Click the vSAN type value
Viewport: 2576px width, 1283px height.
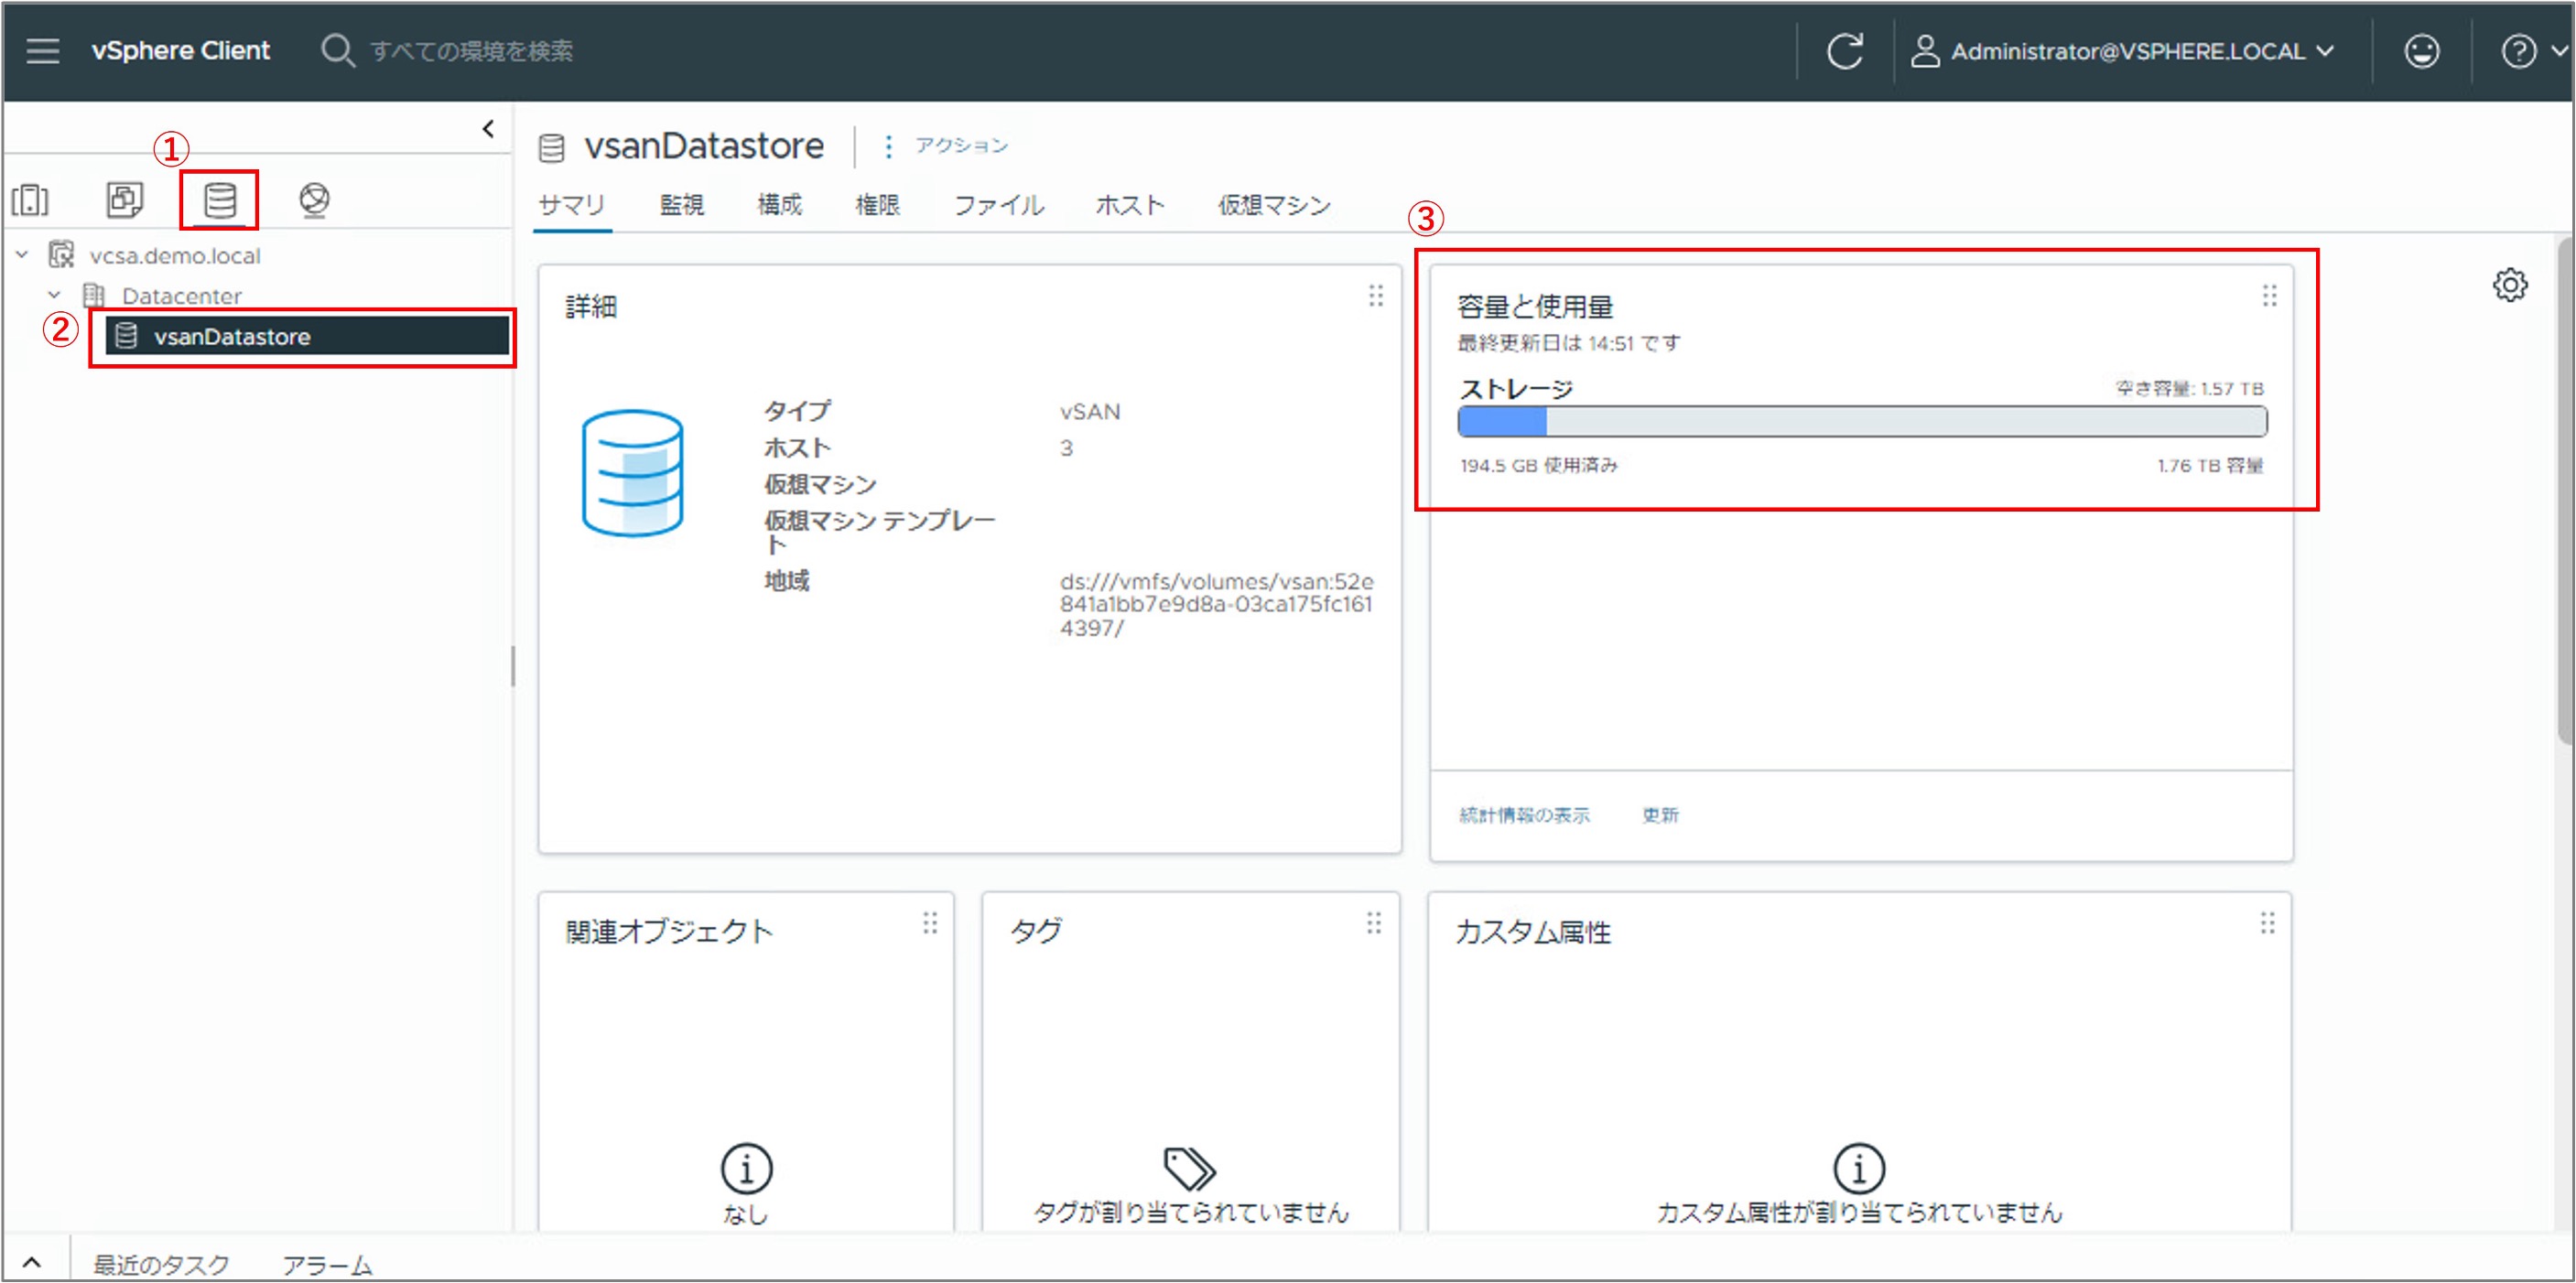point(1090,411)
